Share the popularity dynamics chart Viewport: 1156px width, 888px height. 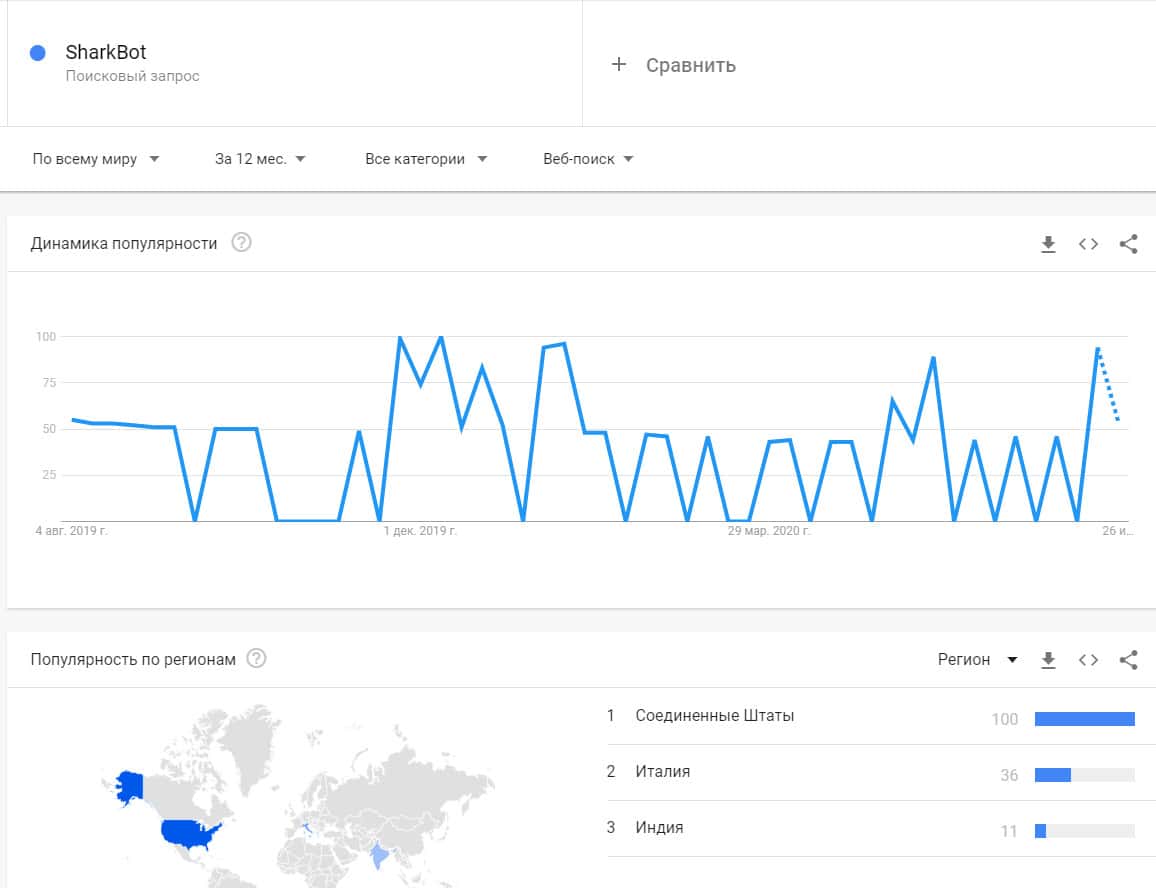coord(1128,244)
